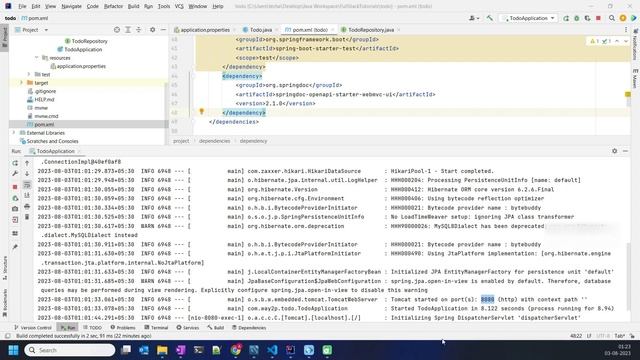
Task: Open Version Control tool window
Action: (33, 327)
